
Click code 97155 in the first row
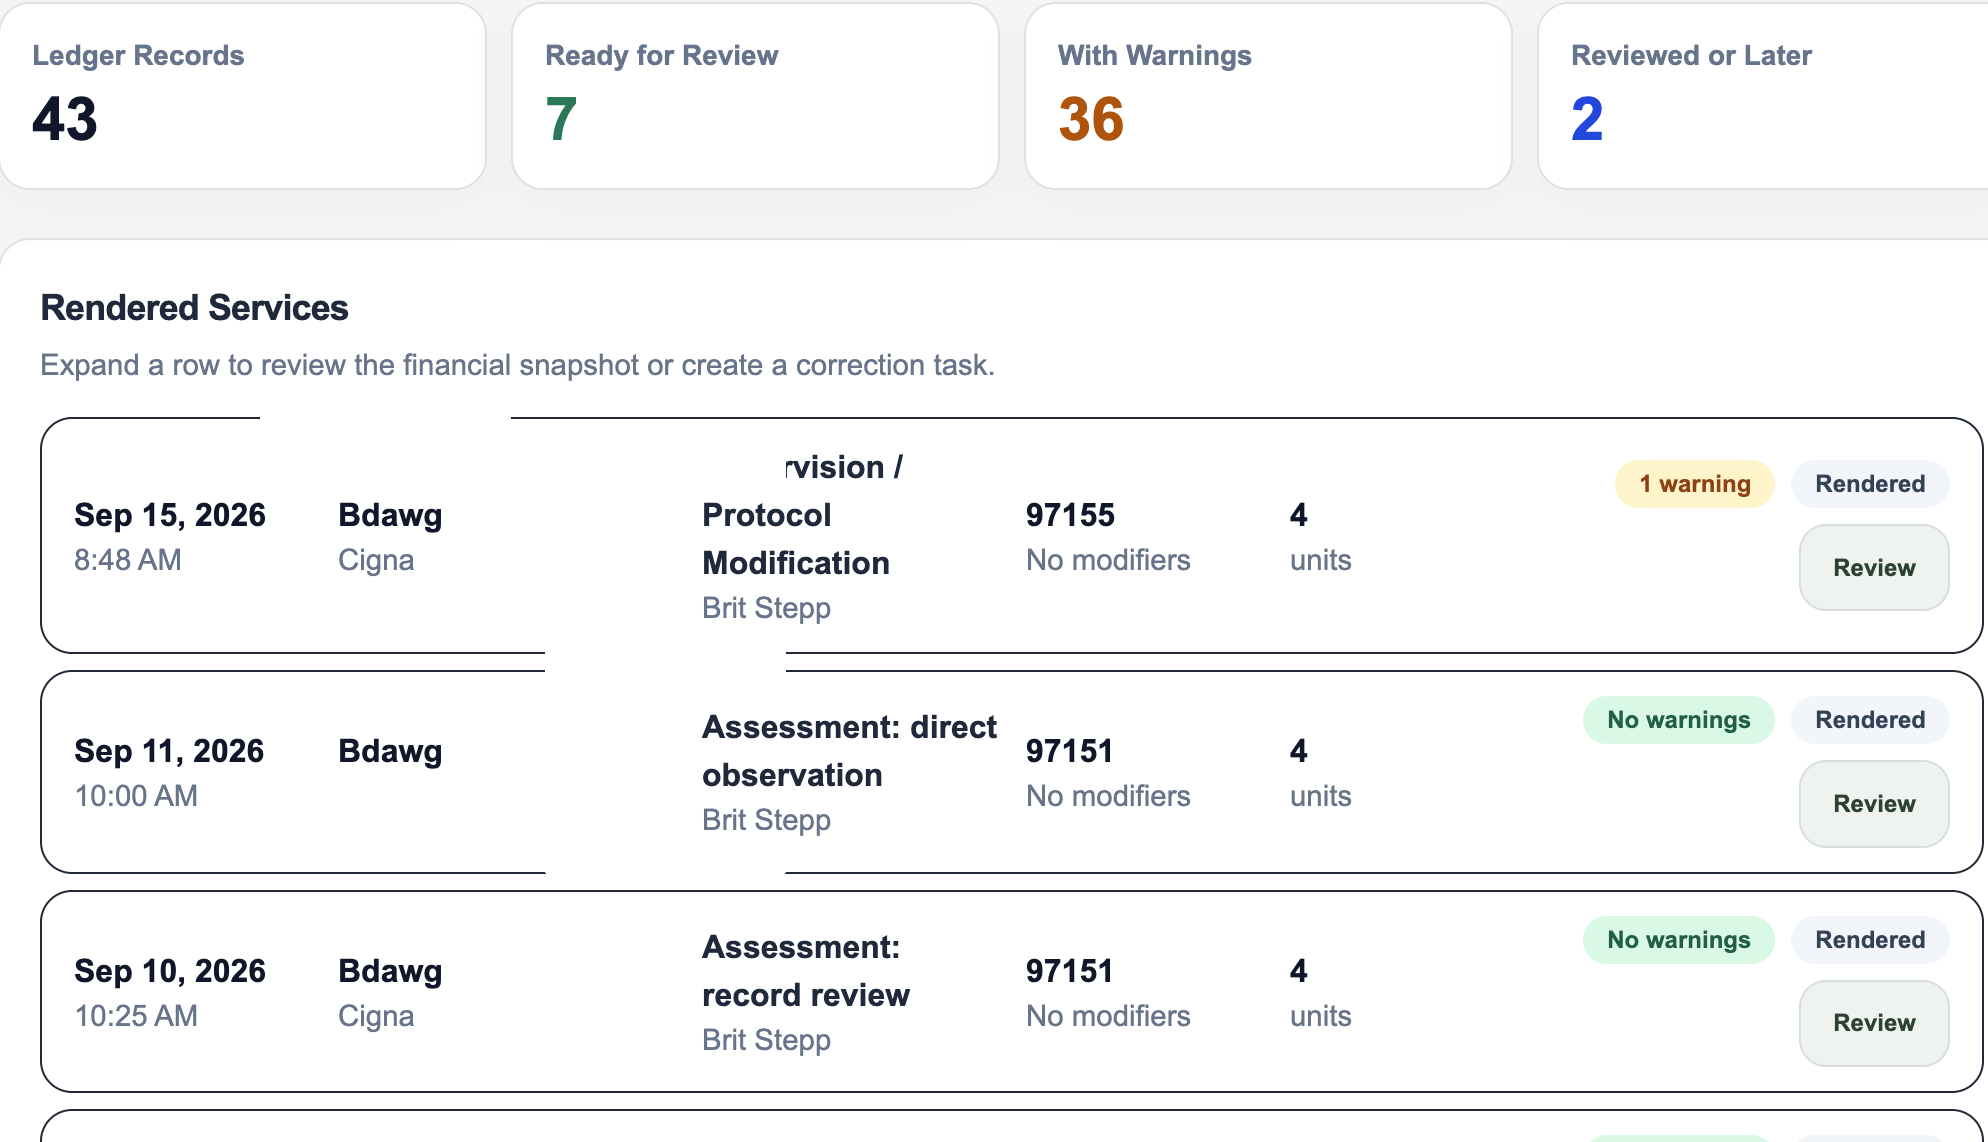coord(1070,515)
